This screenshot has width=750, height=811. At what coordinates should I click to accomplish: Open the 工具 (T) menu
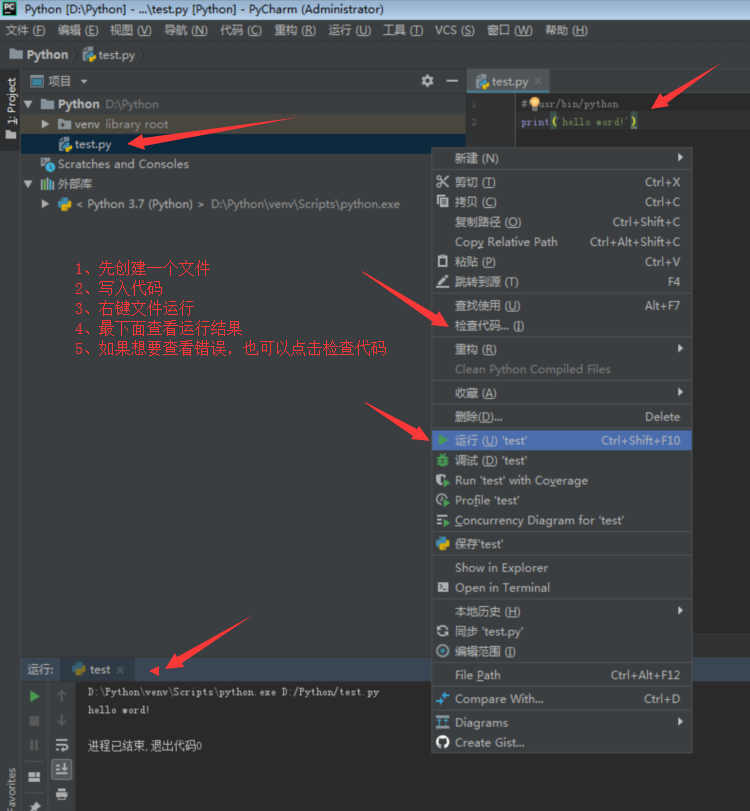click(402, 31)
